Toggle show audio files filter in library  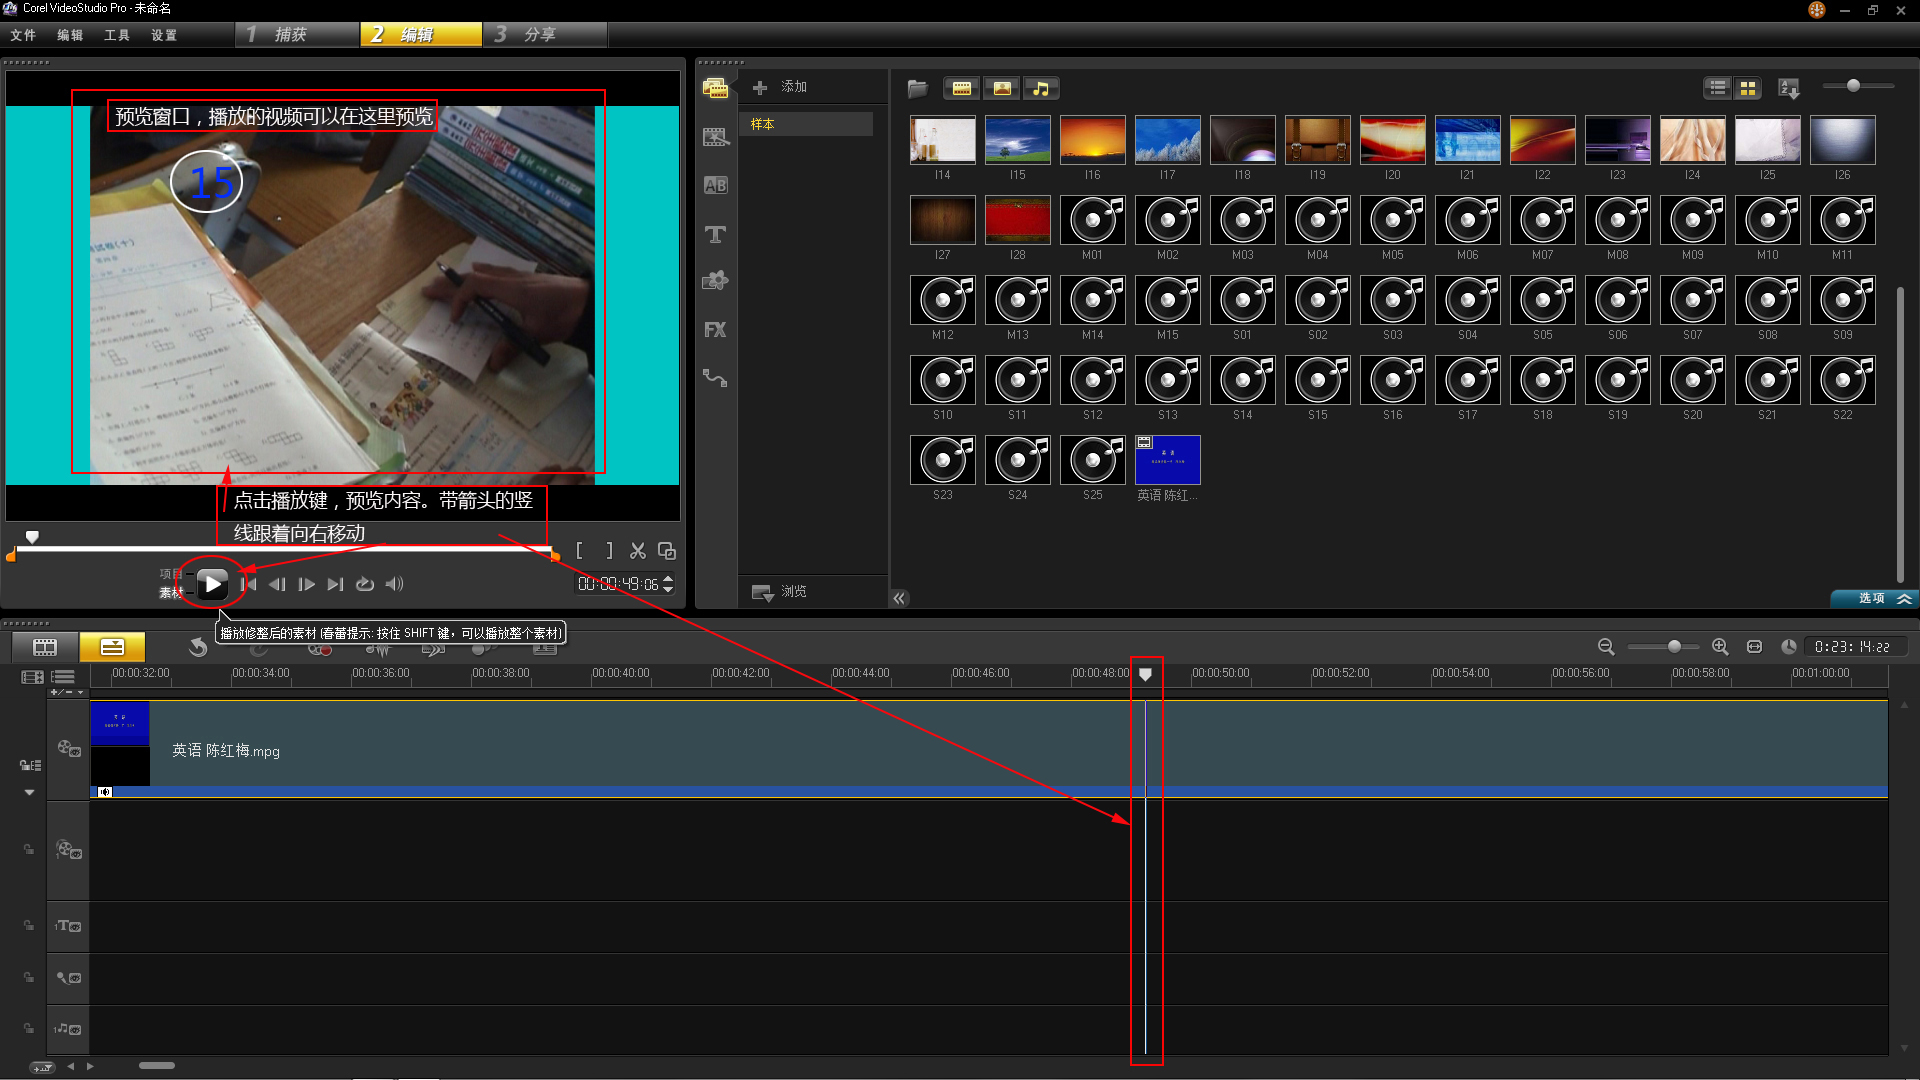pos(1041,88)
